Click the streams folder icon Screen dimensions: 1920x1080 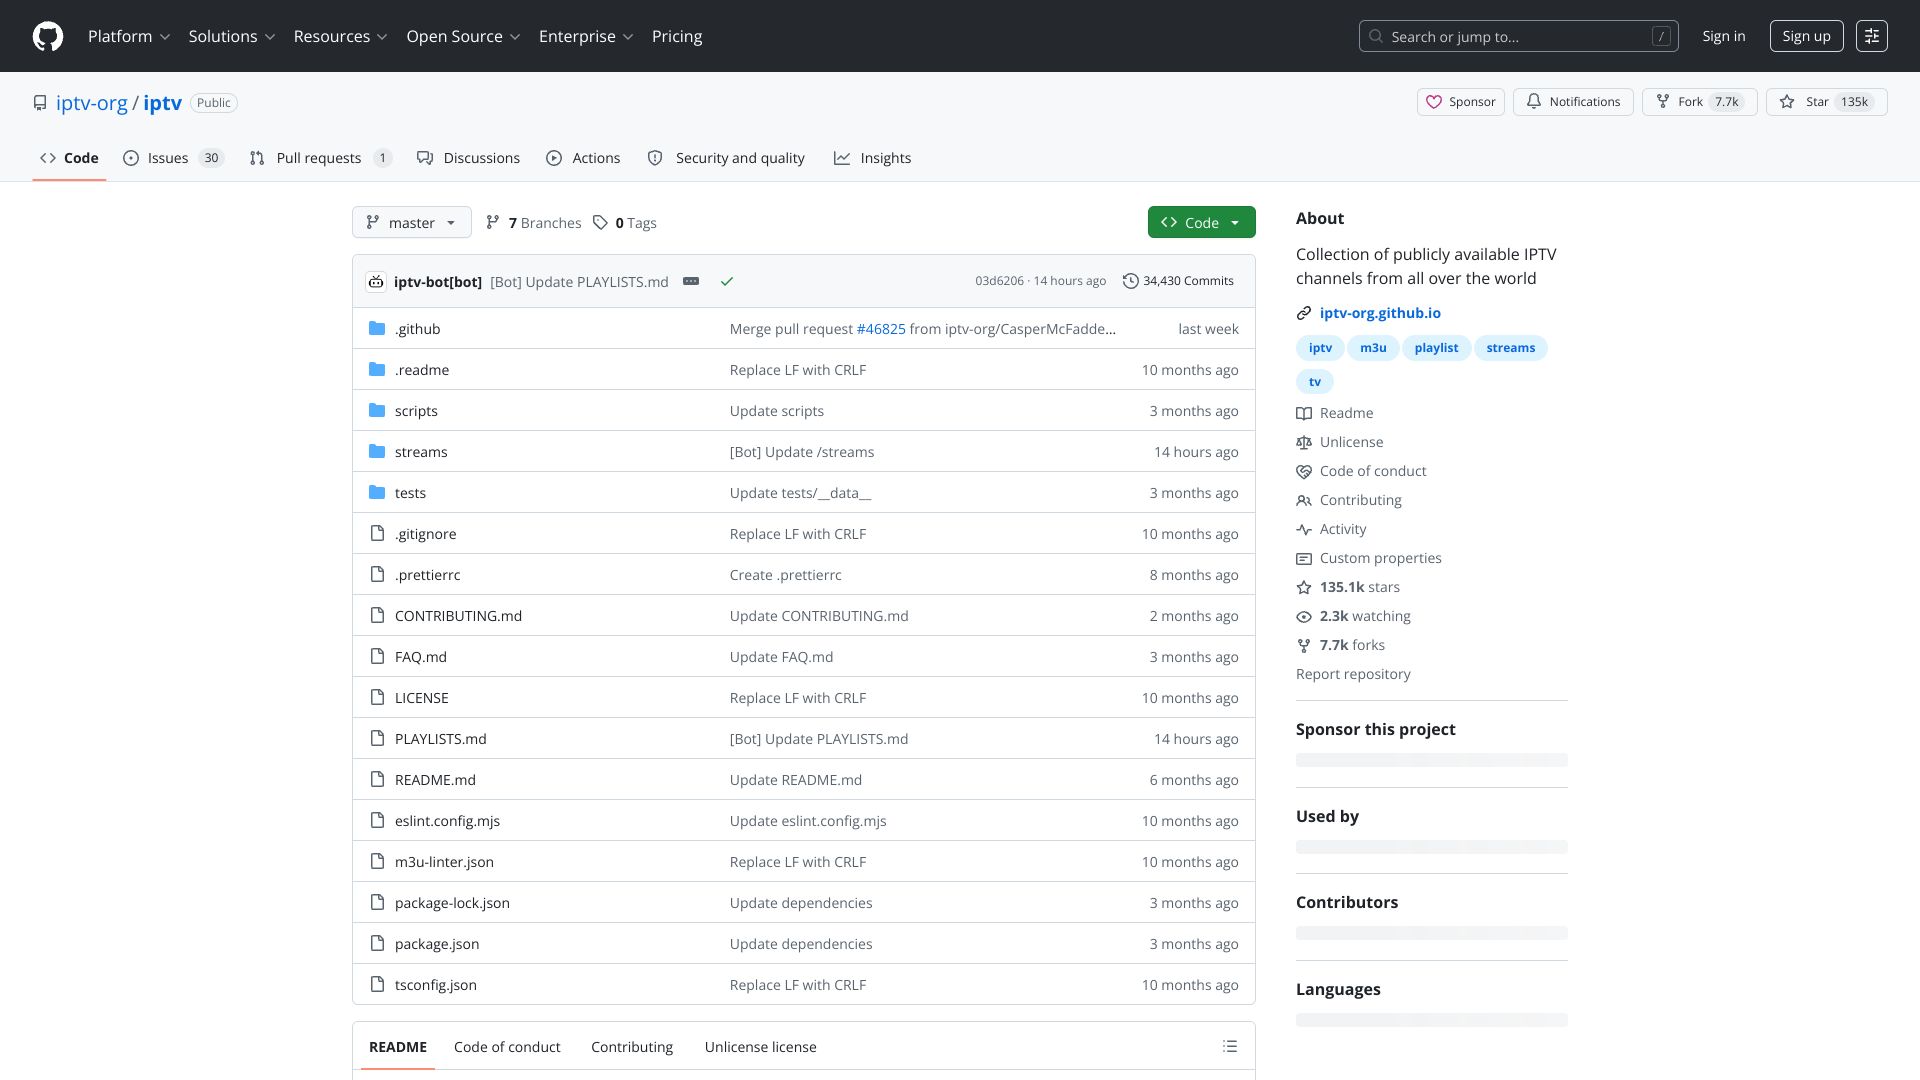[x=377, y=451]
